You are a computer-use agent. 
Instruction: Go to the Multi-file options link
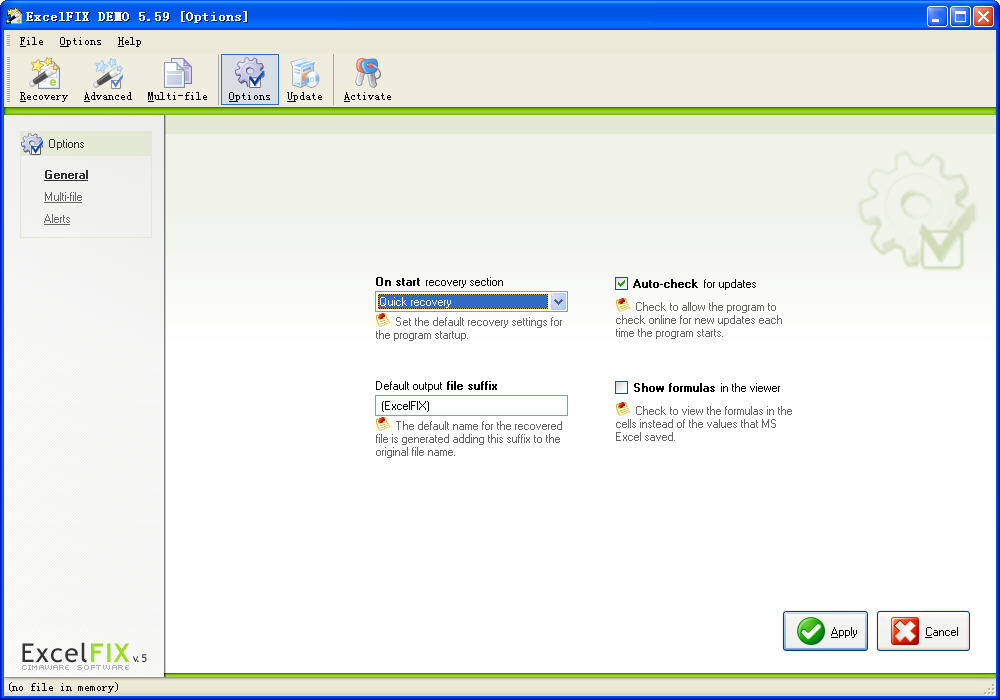[63, 197]
